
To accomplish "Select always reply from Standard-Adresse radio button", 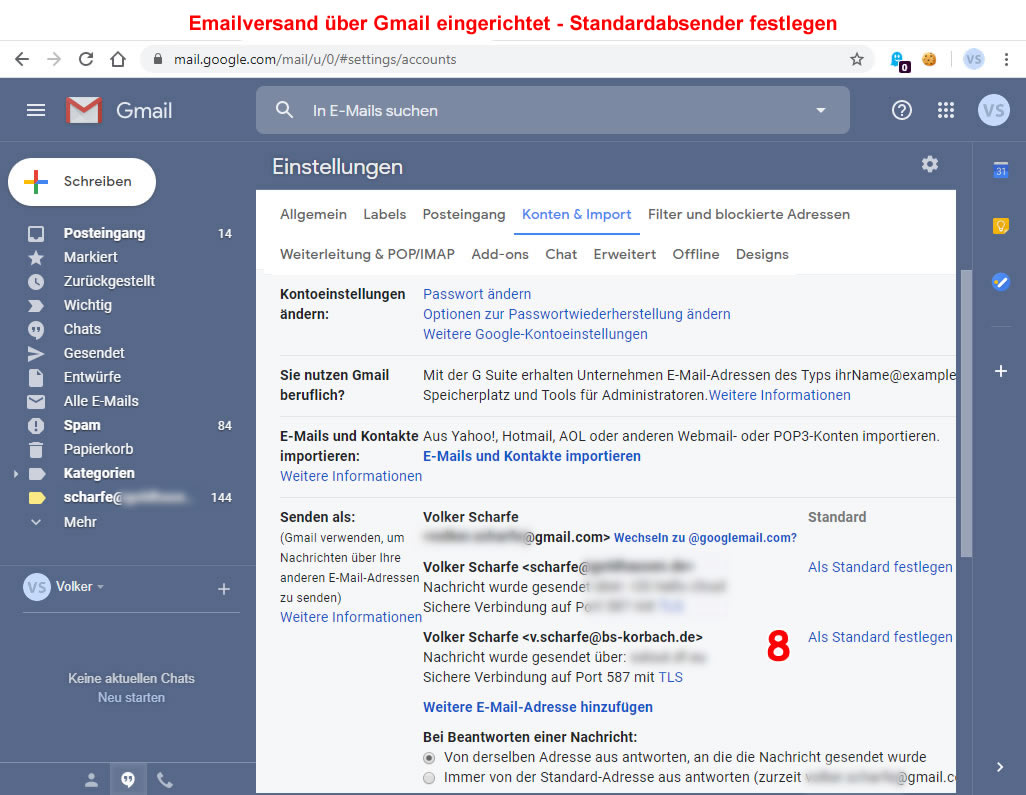I will coord(429,778).
